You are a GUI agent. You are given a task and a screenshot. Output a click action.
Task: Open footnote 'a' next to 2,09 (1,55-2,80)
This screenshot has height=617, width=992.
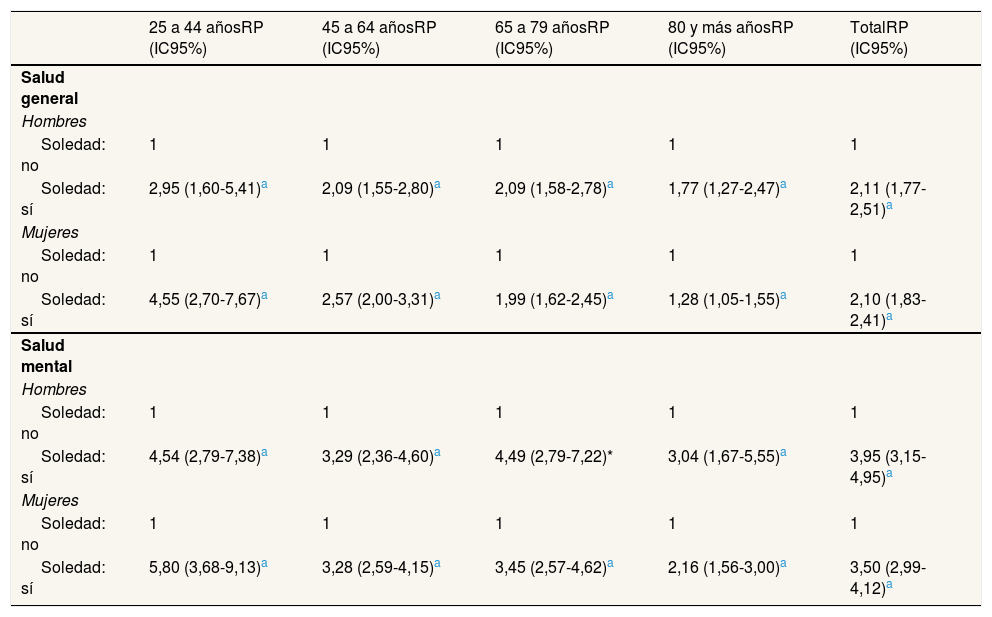click(x=437, y=185)
